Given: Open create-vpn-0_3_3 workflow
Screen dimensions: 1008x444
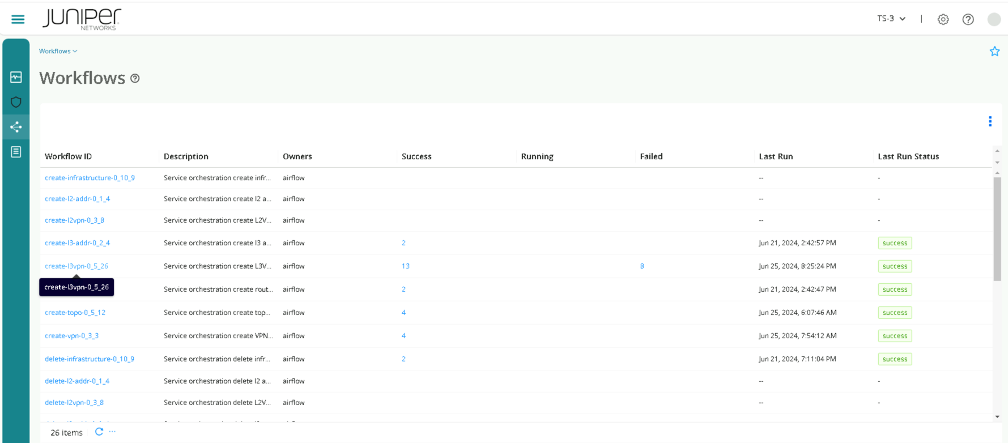Looking at the screenshot, I should point(71,335).
